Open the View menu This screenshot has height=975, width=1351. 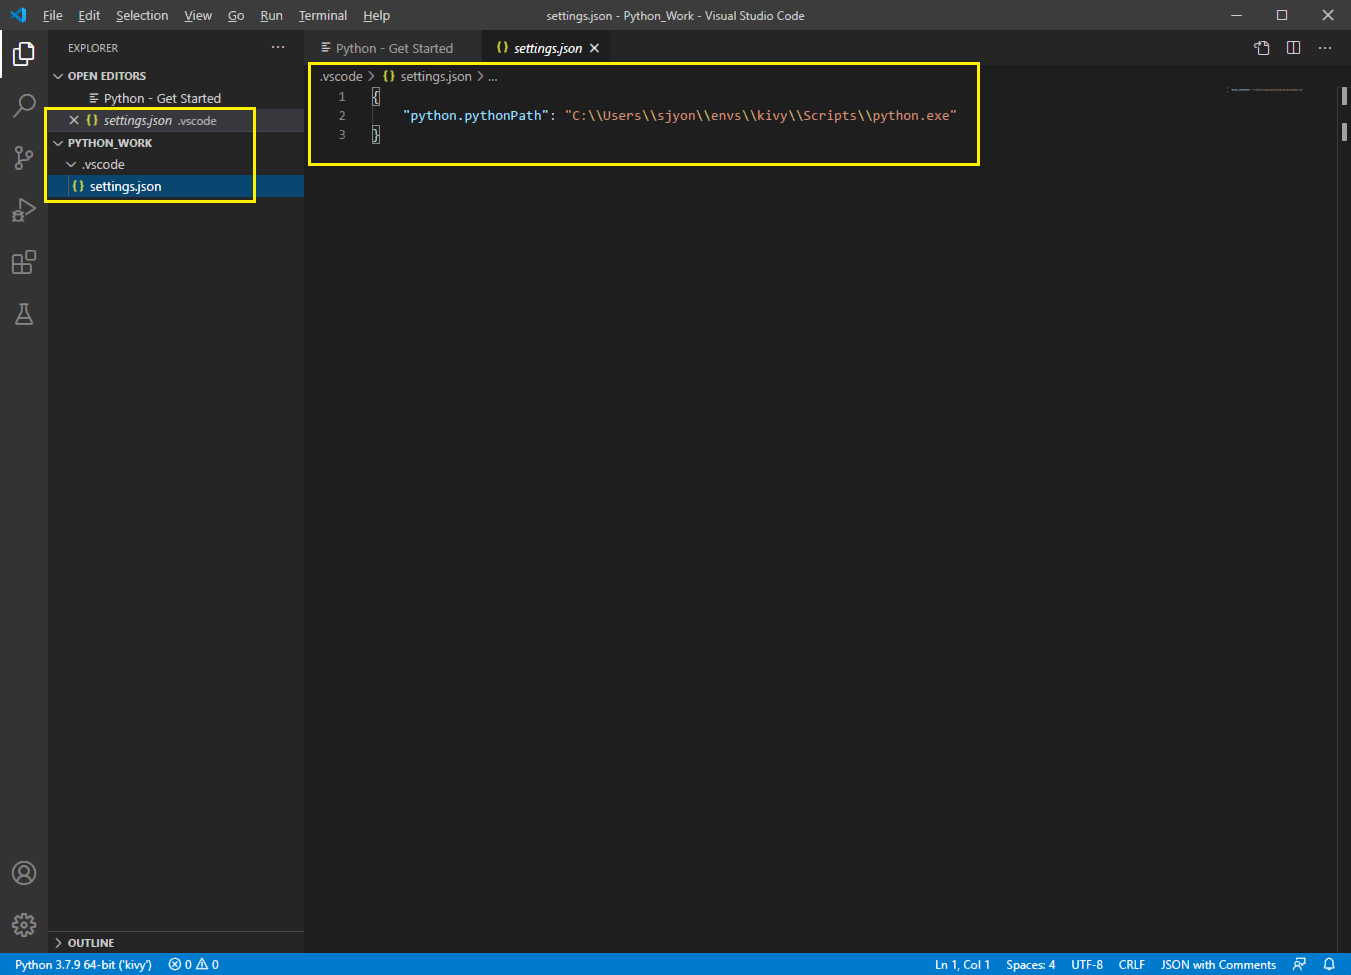click(198, 15)
